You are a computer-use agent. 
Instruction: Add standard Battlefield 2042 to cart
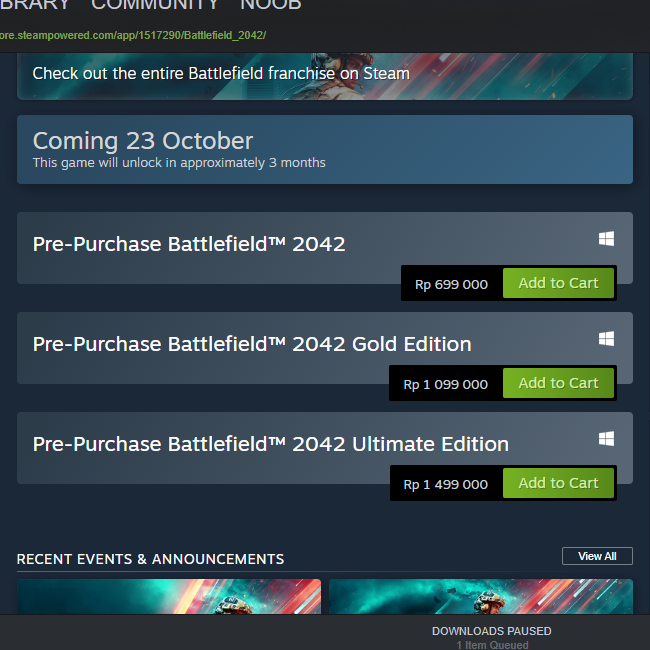click(x=558, y=283)
